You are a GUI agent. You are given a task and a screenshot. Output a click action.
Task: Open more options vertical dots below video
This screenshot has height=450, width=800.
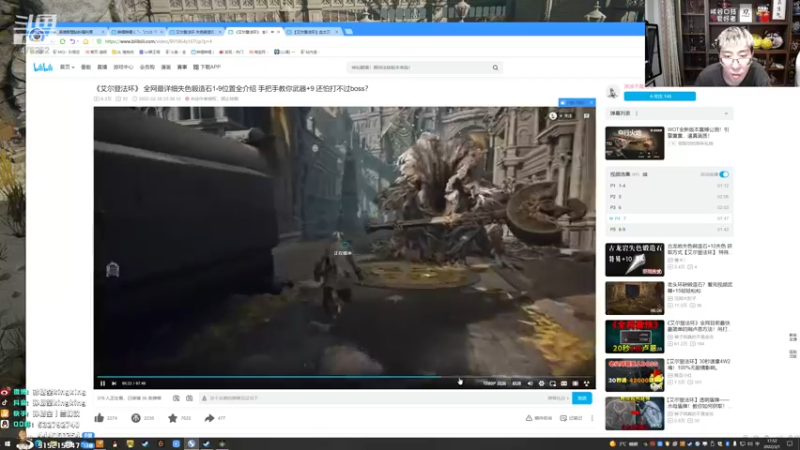pyautogui.click(x=592, y=418)
